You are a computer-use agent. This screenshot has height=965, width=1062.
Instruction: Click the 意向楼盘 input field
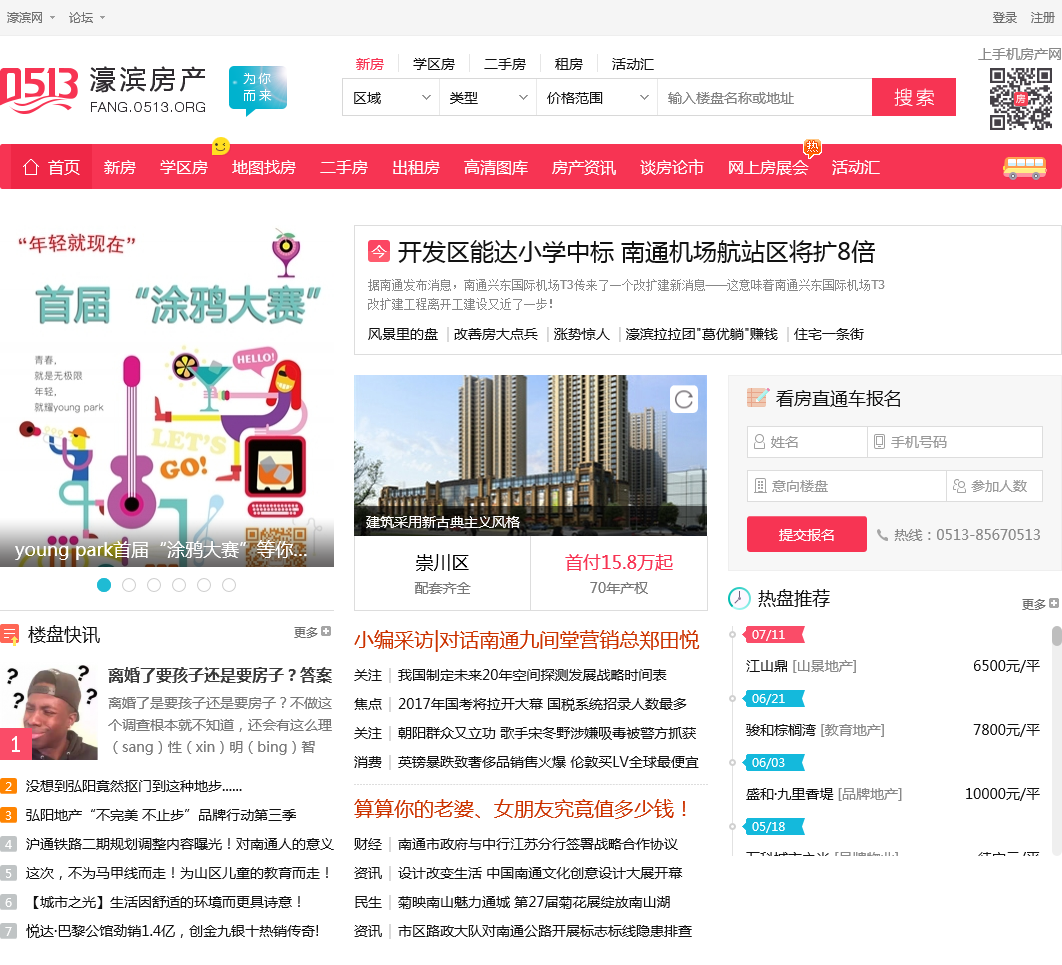pos(847,486)
